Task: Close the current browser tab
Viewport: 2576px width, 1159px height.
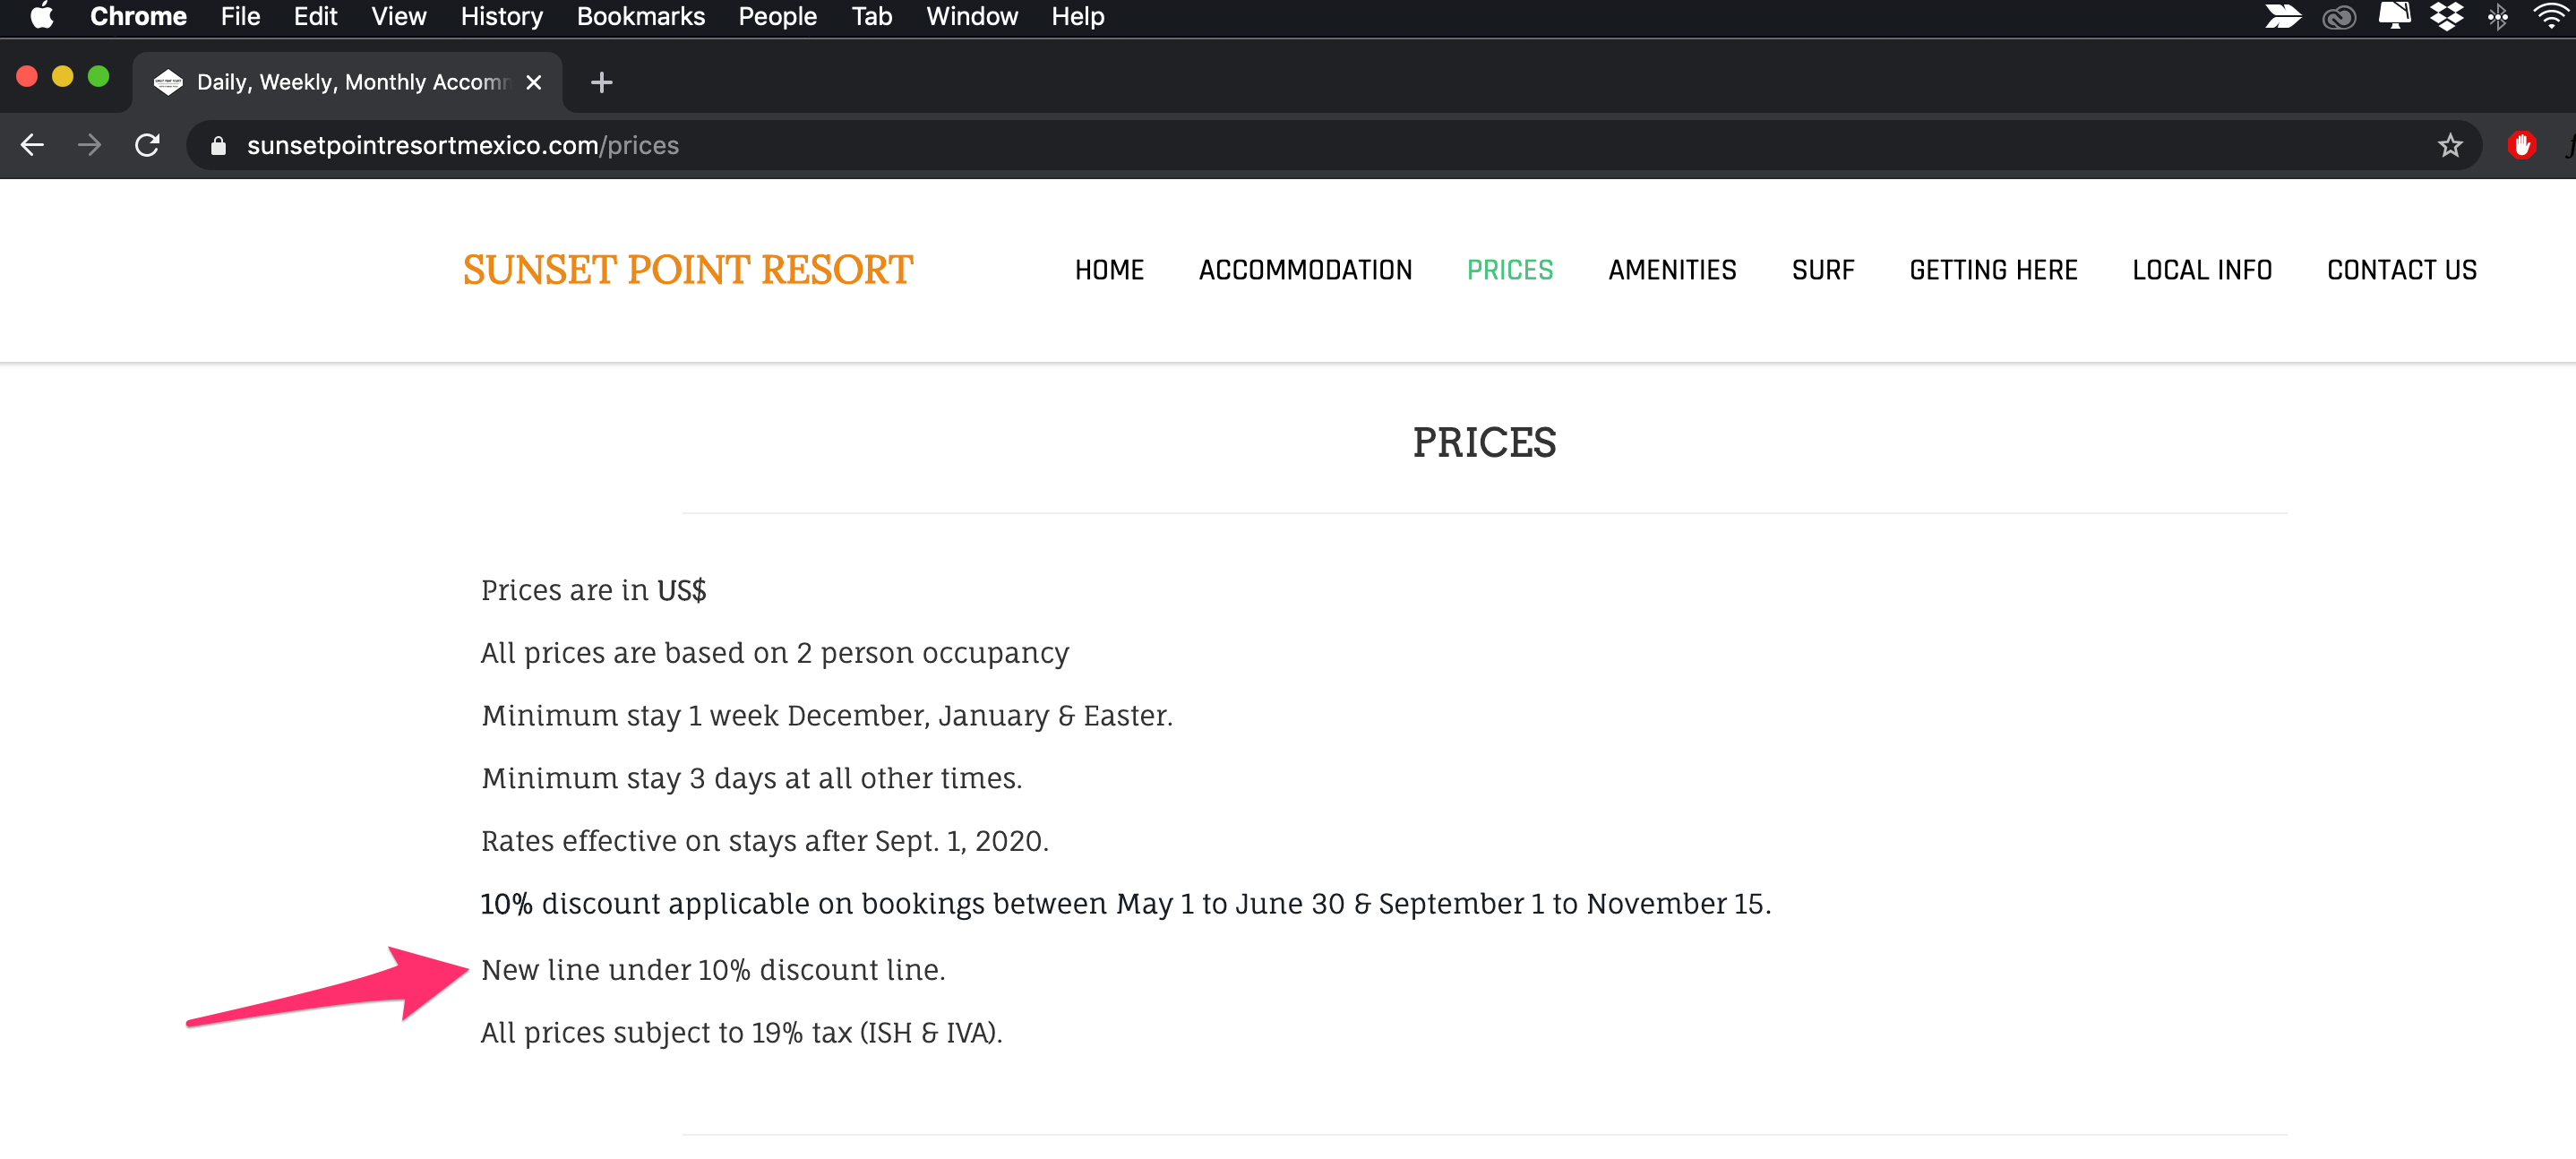Action: 534,82
